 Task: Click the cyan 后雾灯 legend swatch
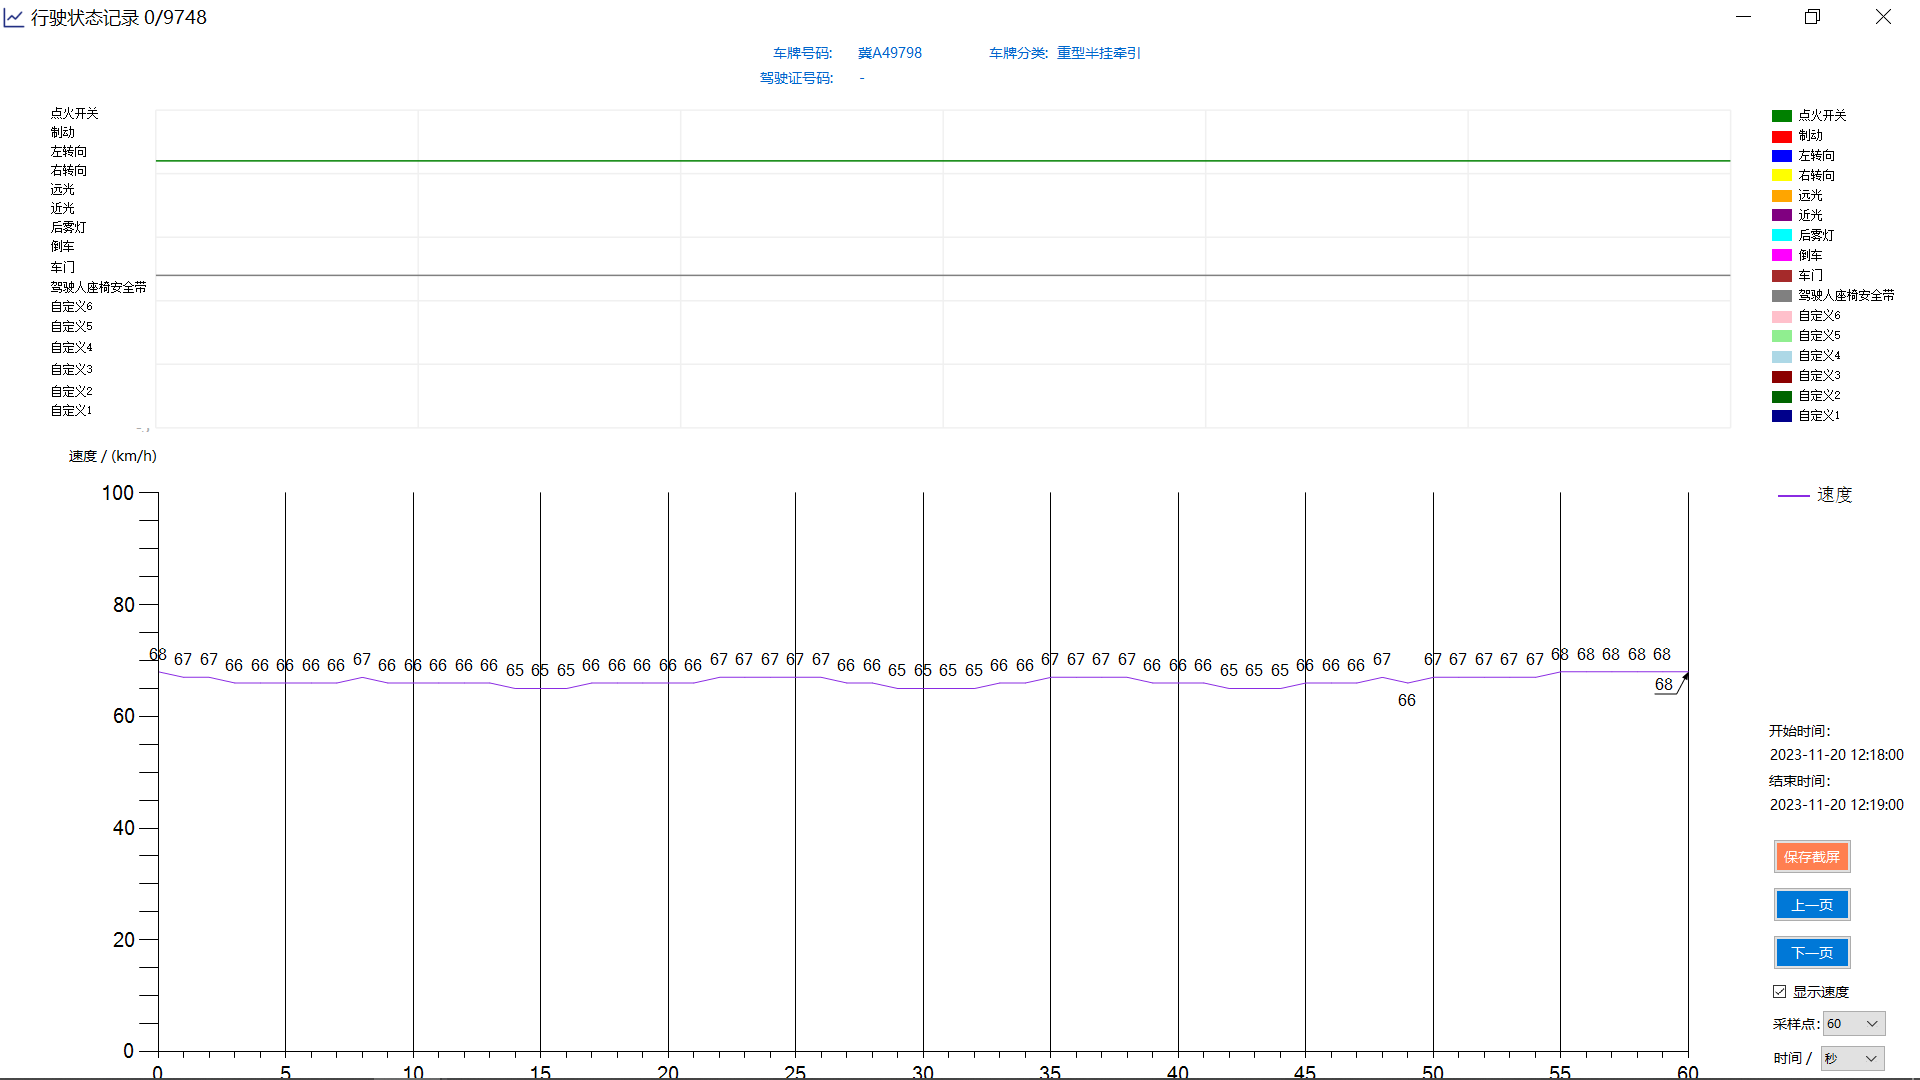(1782, 236)
